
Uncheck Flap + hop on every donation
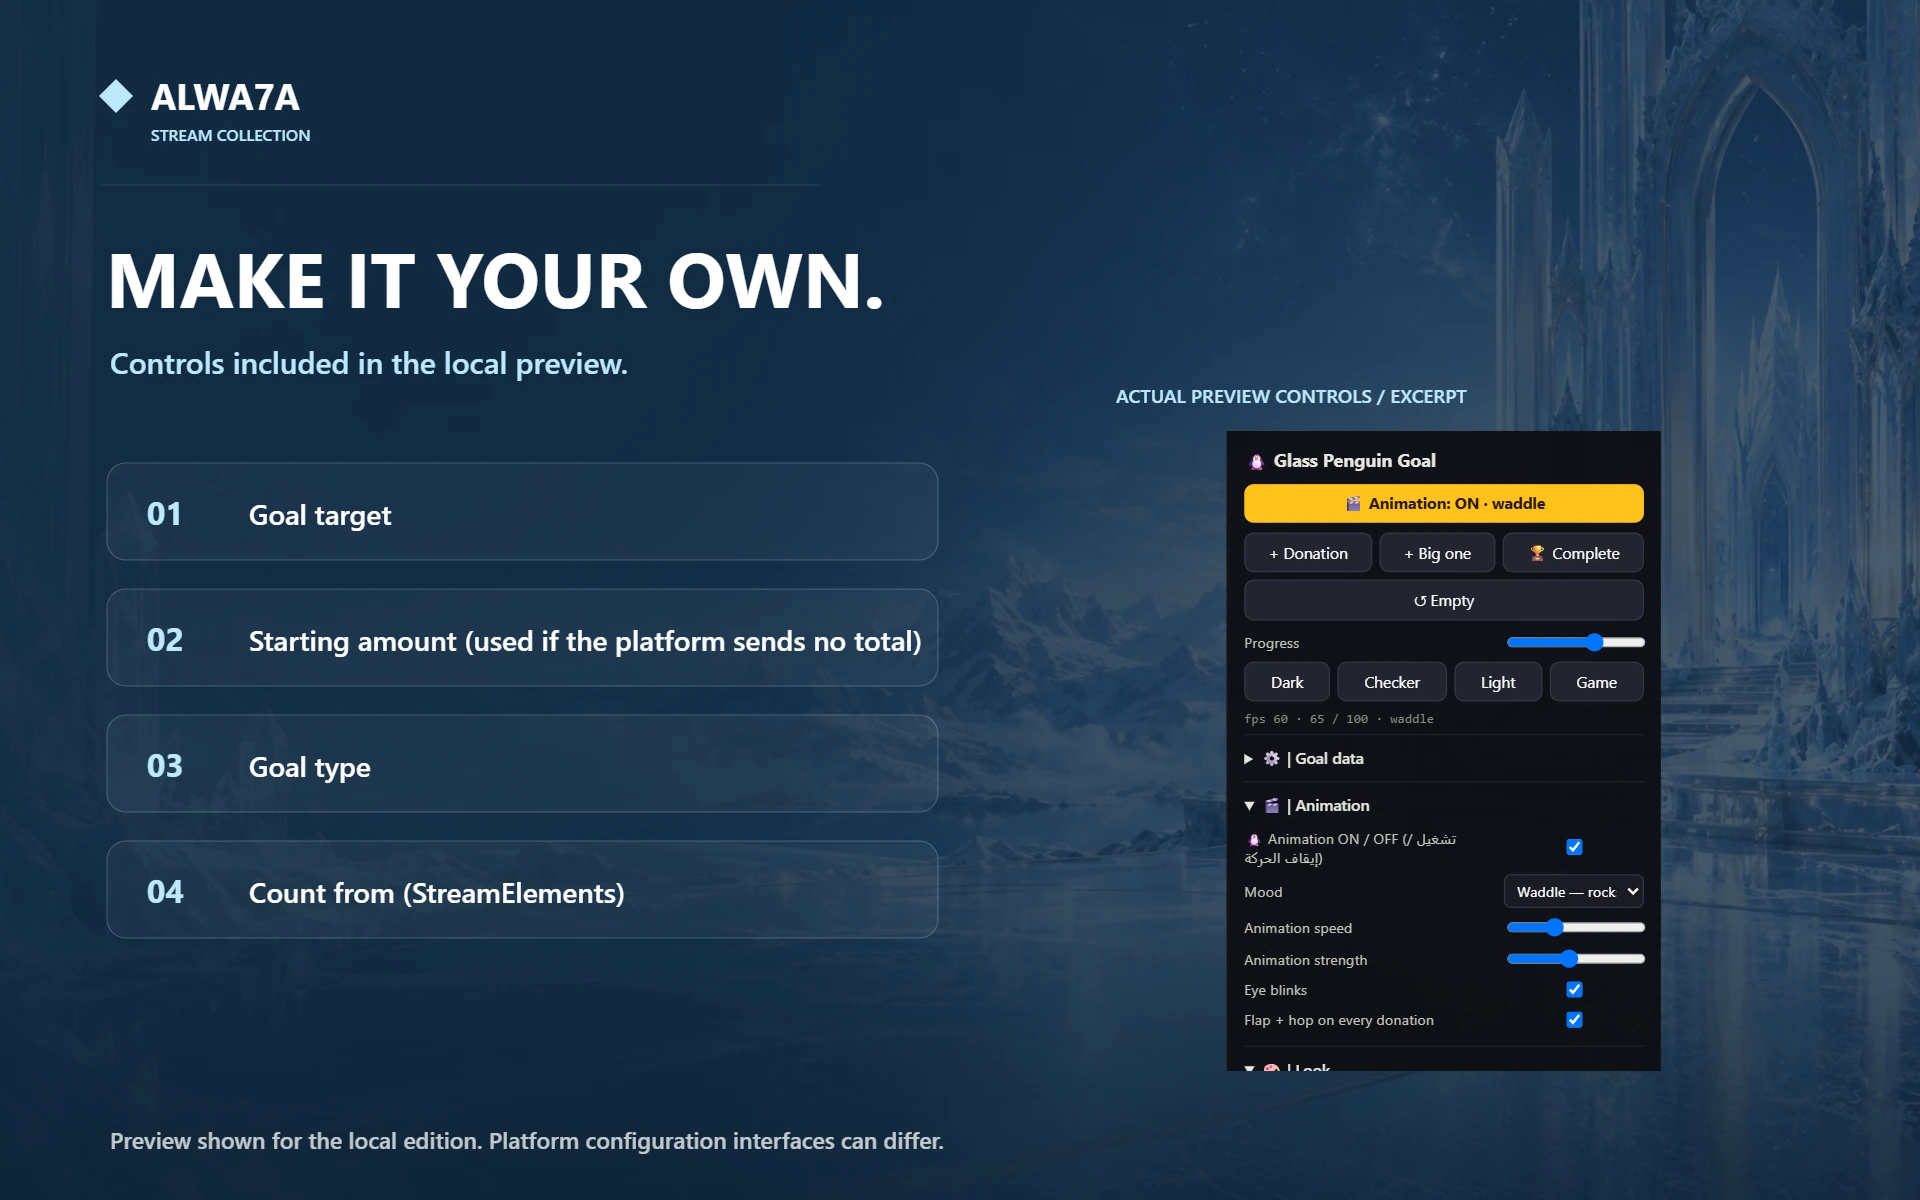point(1574,1020)
